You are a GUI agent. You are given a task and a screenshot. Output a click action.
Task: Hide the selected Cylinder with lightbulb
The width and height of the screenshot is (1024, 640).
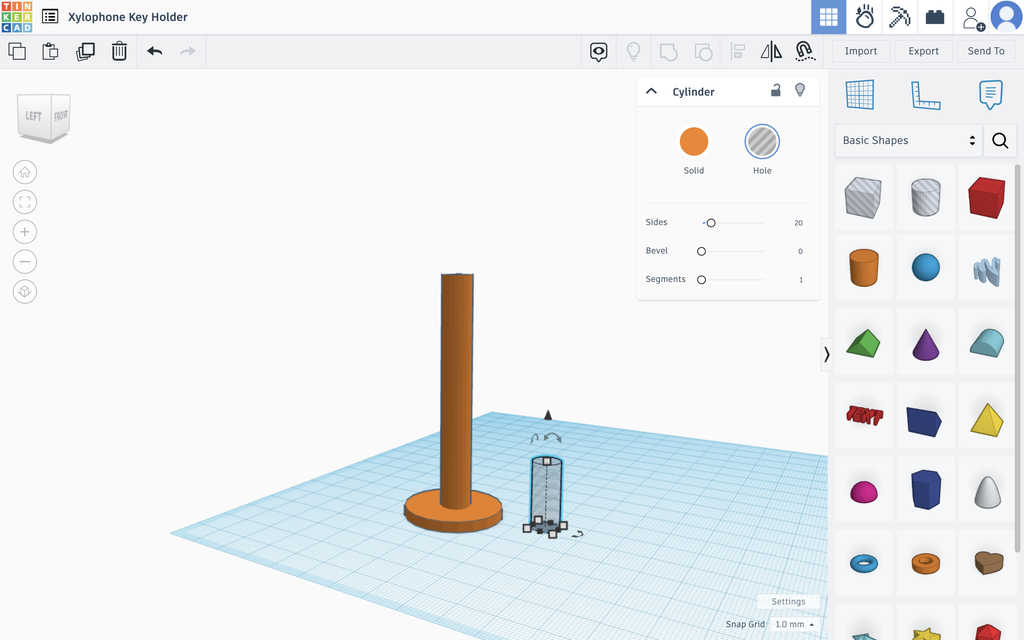click(x=800, y=90)
